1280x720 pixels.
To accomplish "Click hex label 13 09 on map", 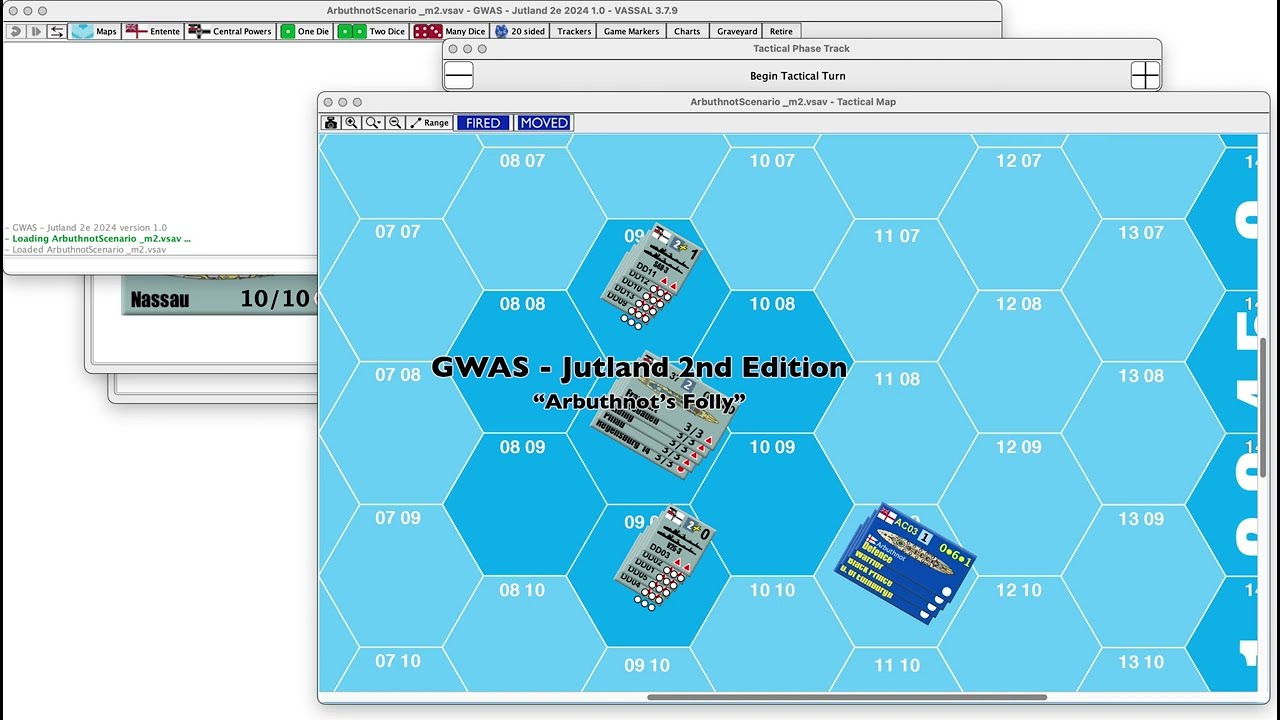I will click(1141, 519).
